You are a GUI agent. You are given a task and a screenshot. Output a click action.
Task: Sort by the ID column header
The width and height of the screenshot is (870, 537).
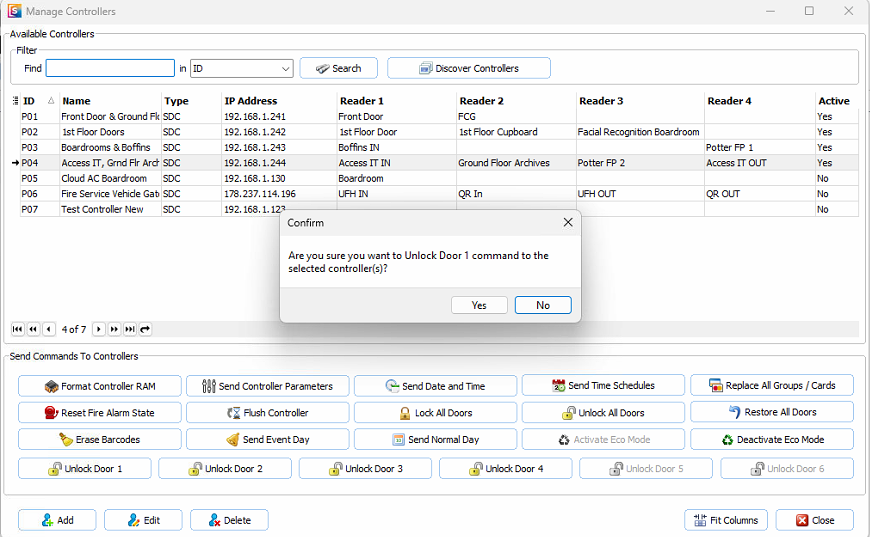39,101
